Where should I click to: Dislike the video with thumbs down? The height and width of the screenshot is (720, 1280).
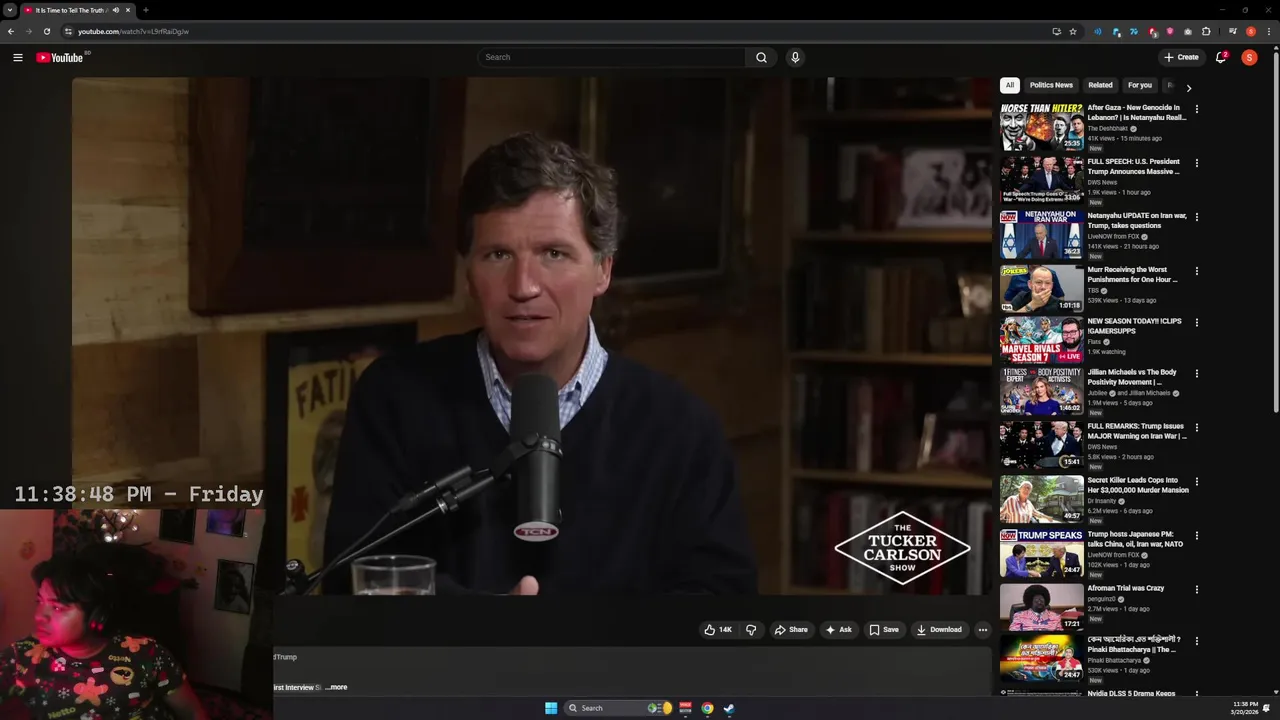click(x=751, y=630)
